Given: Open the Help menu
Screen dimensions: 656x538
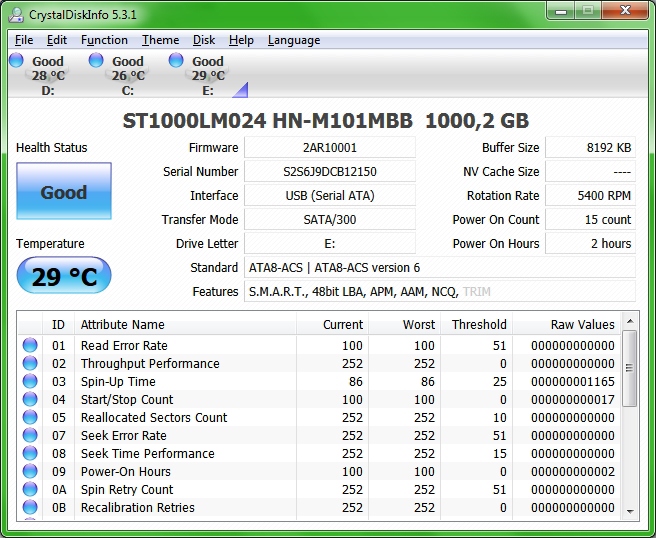Looking at the screenshot, I should click(x=241, y=40).
